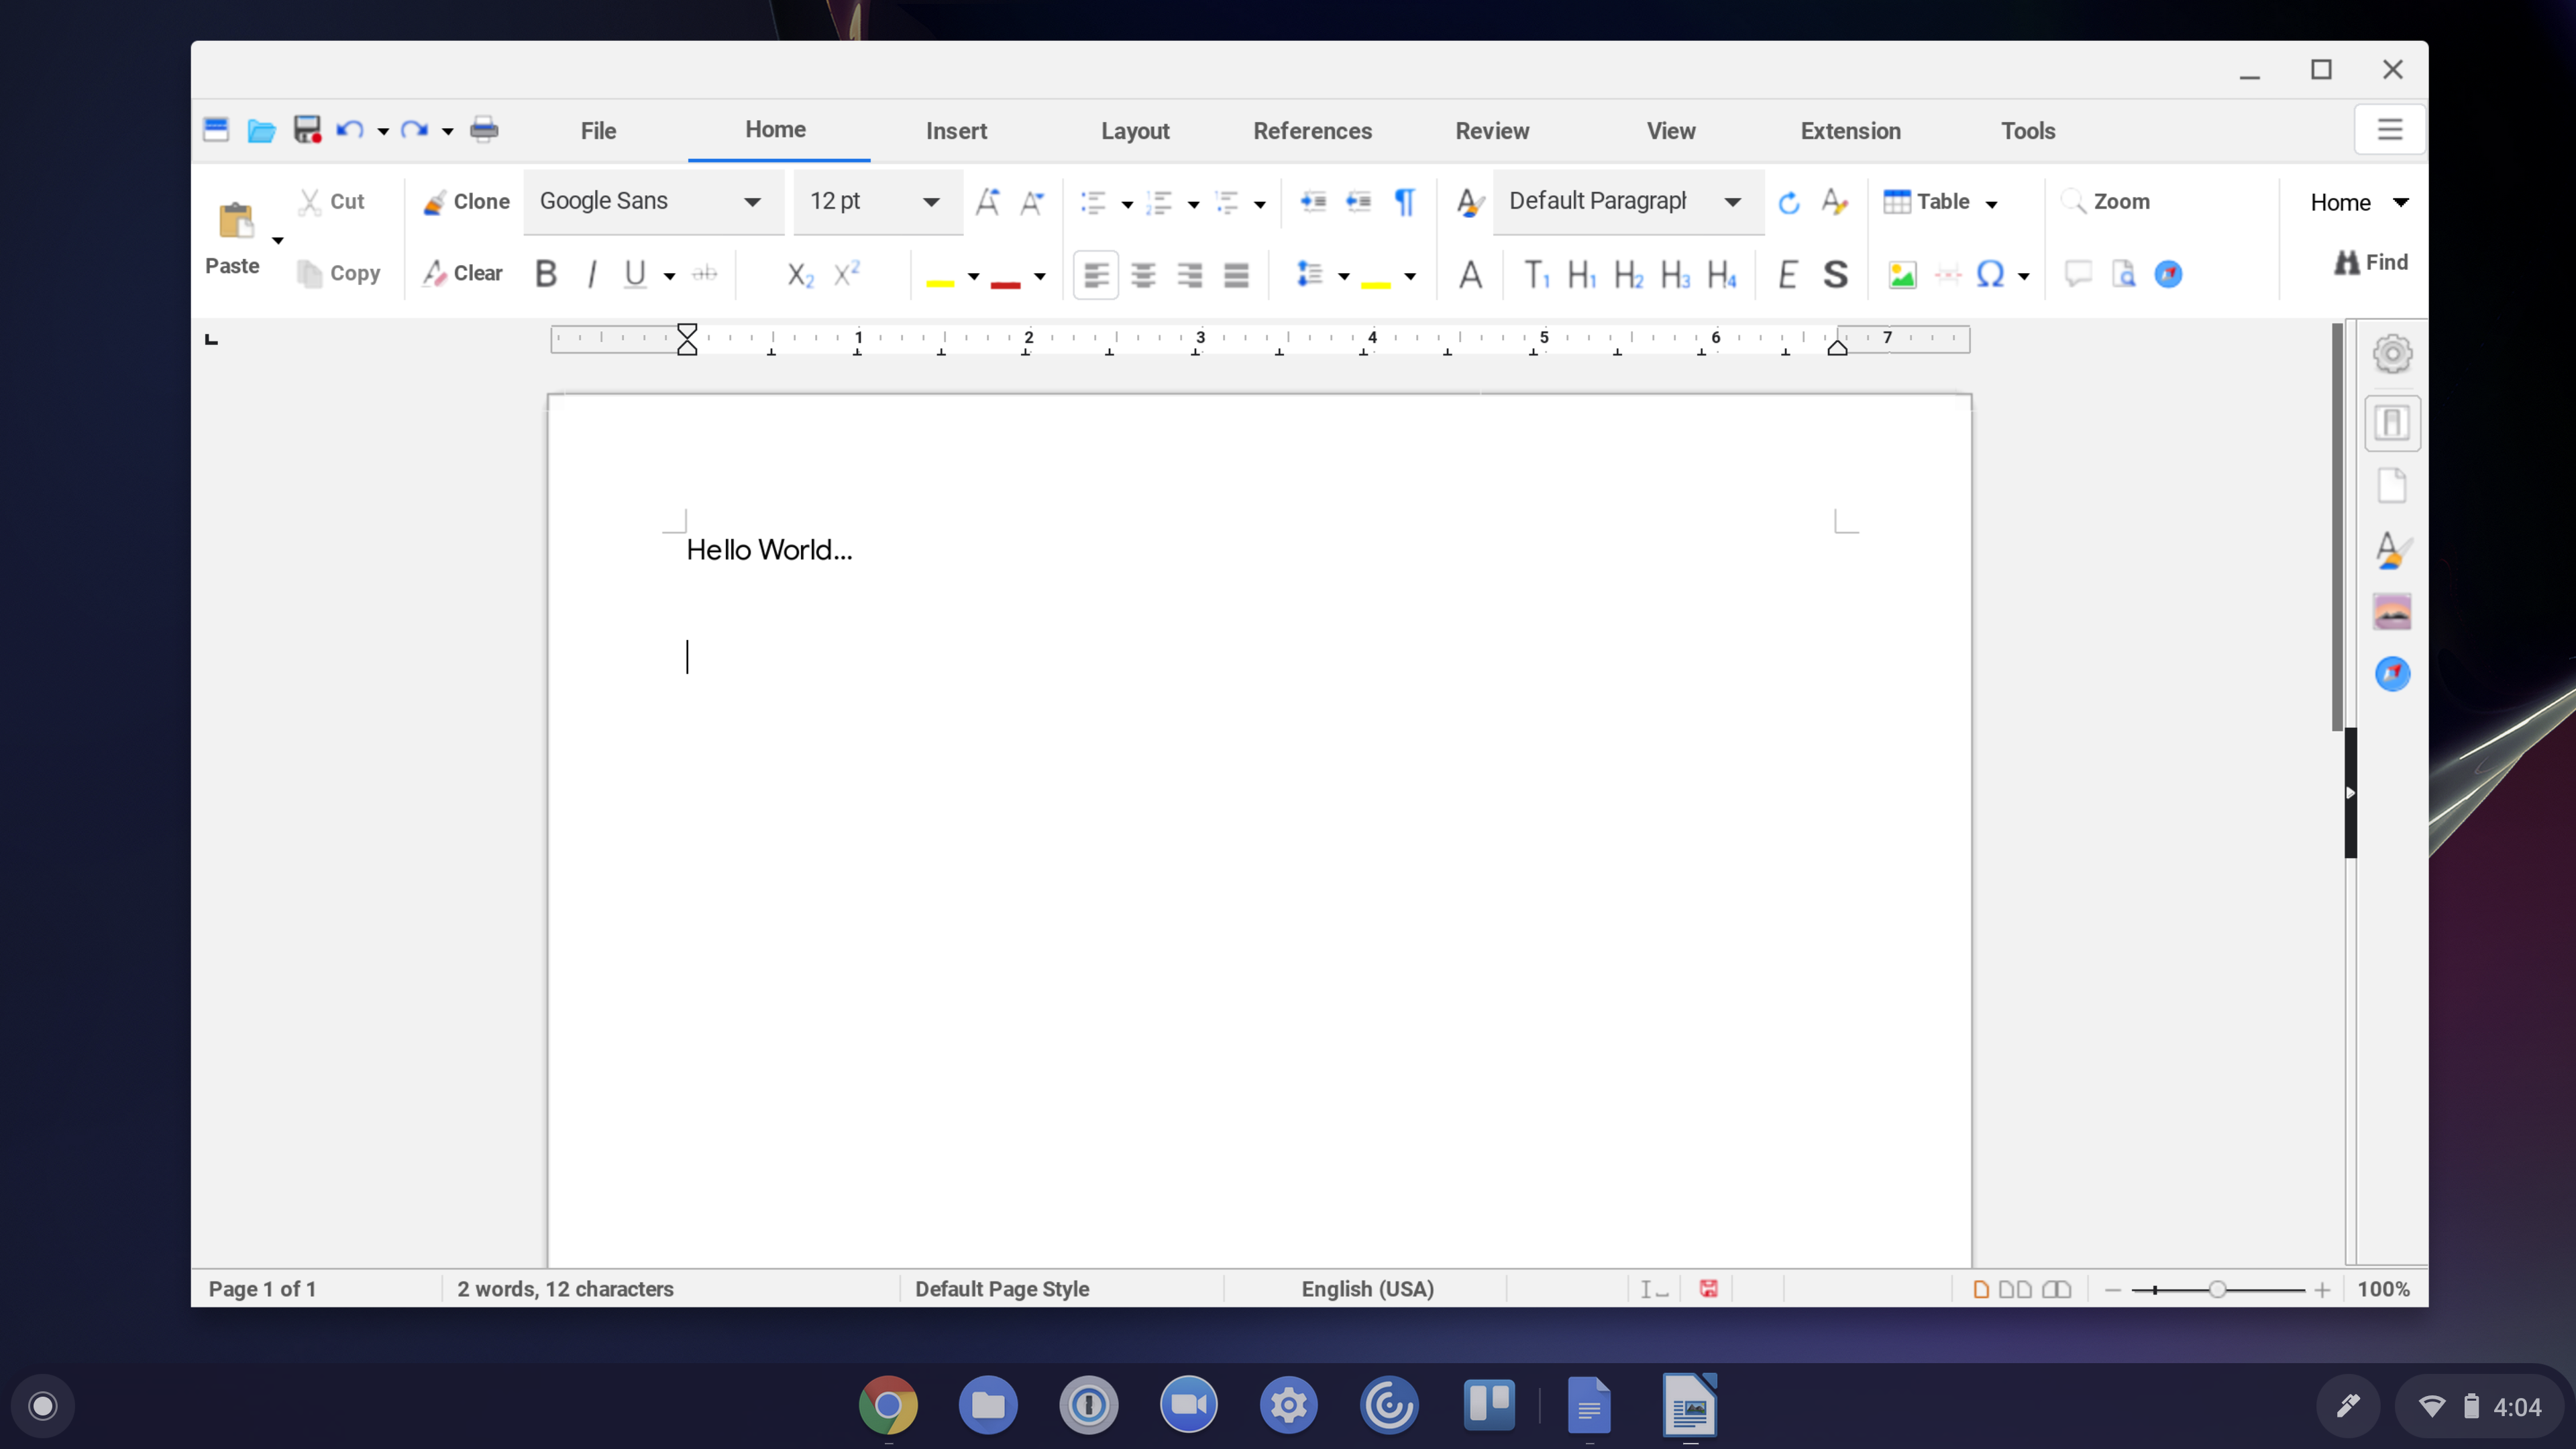The height and width of the screenshot is (1449, 2576).
Task: Apply superscript formatting
Action: 847,274
